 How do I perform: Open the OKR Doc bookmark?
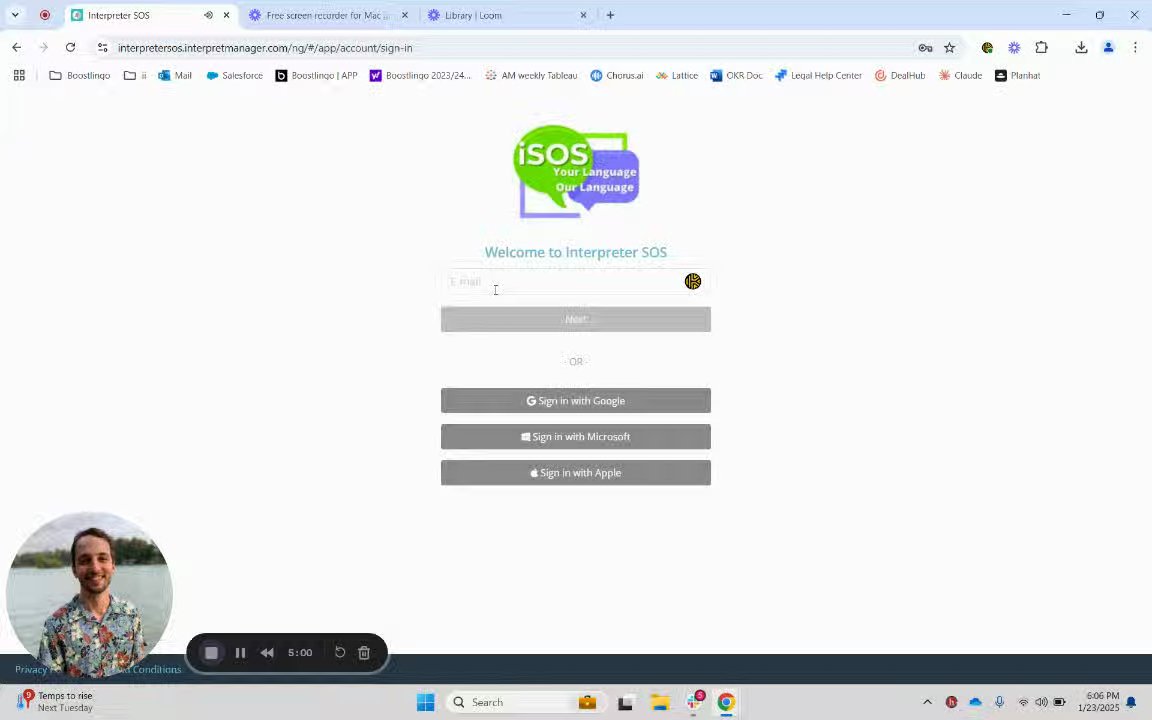[x=736, y=75]
